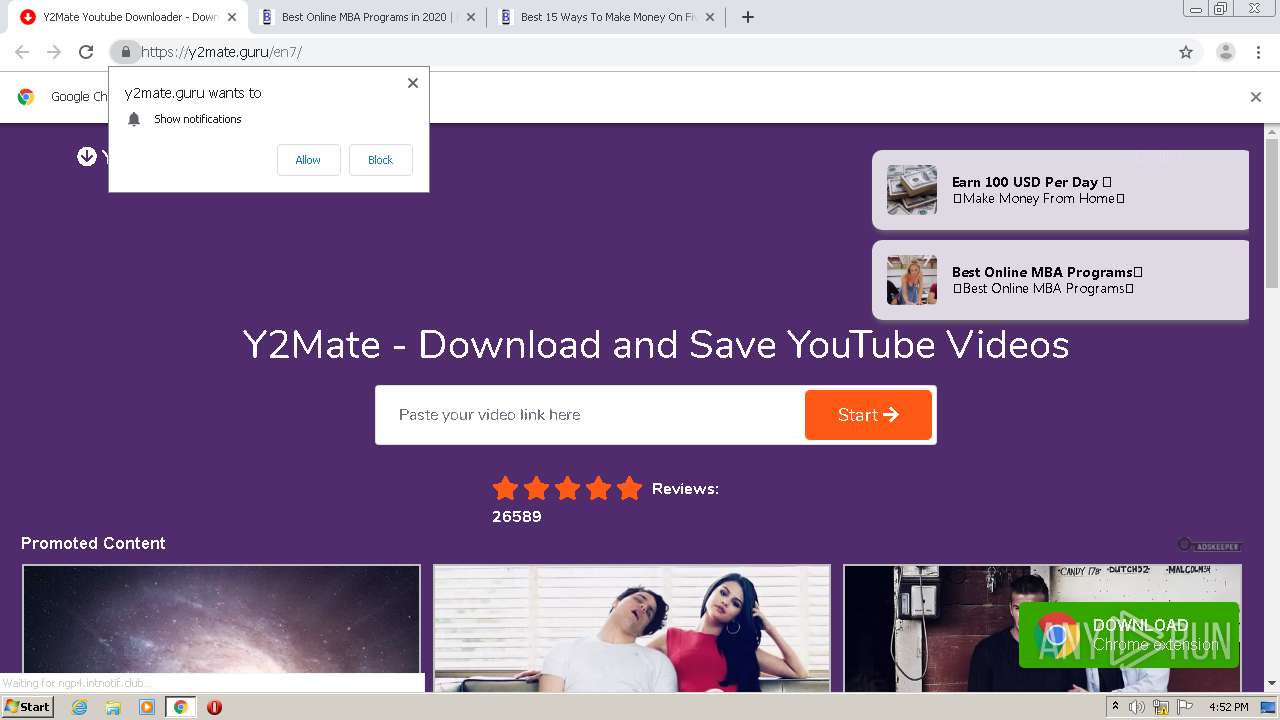Open the payphone promoted content image
The width and height of the screenshot is (1280, 720).
[1042, 628]
